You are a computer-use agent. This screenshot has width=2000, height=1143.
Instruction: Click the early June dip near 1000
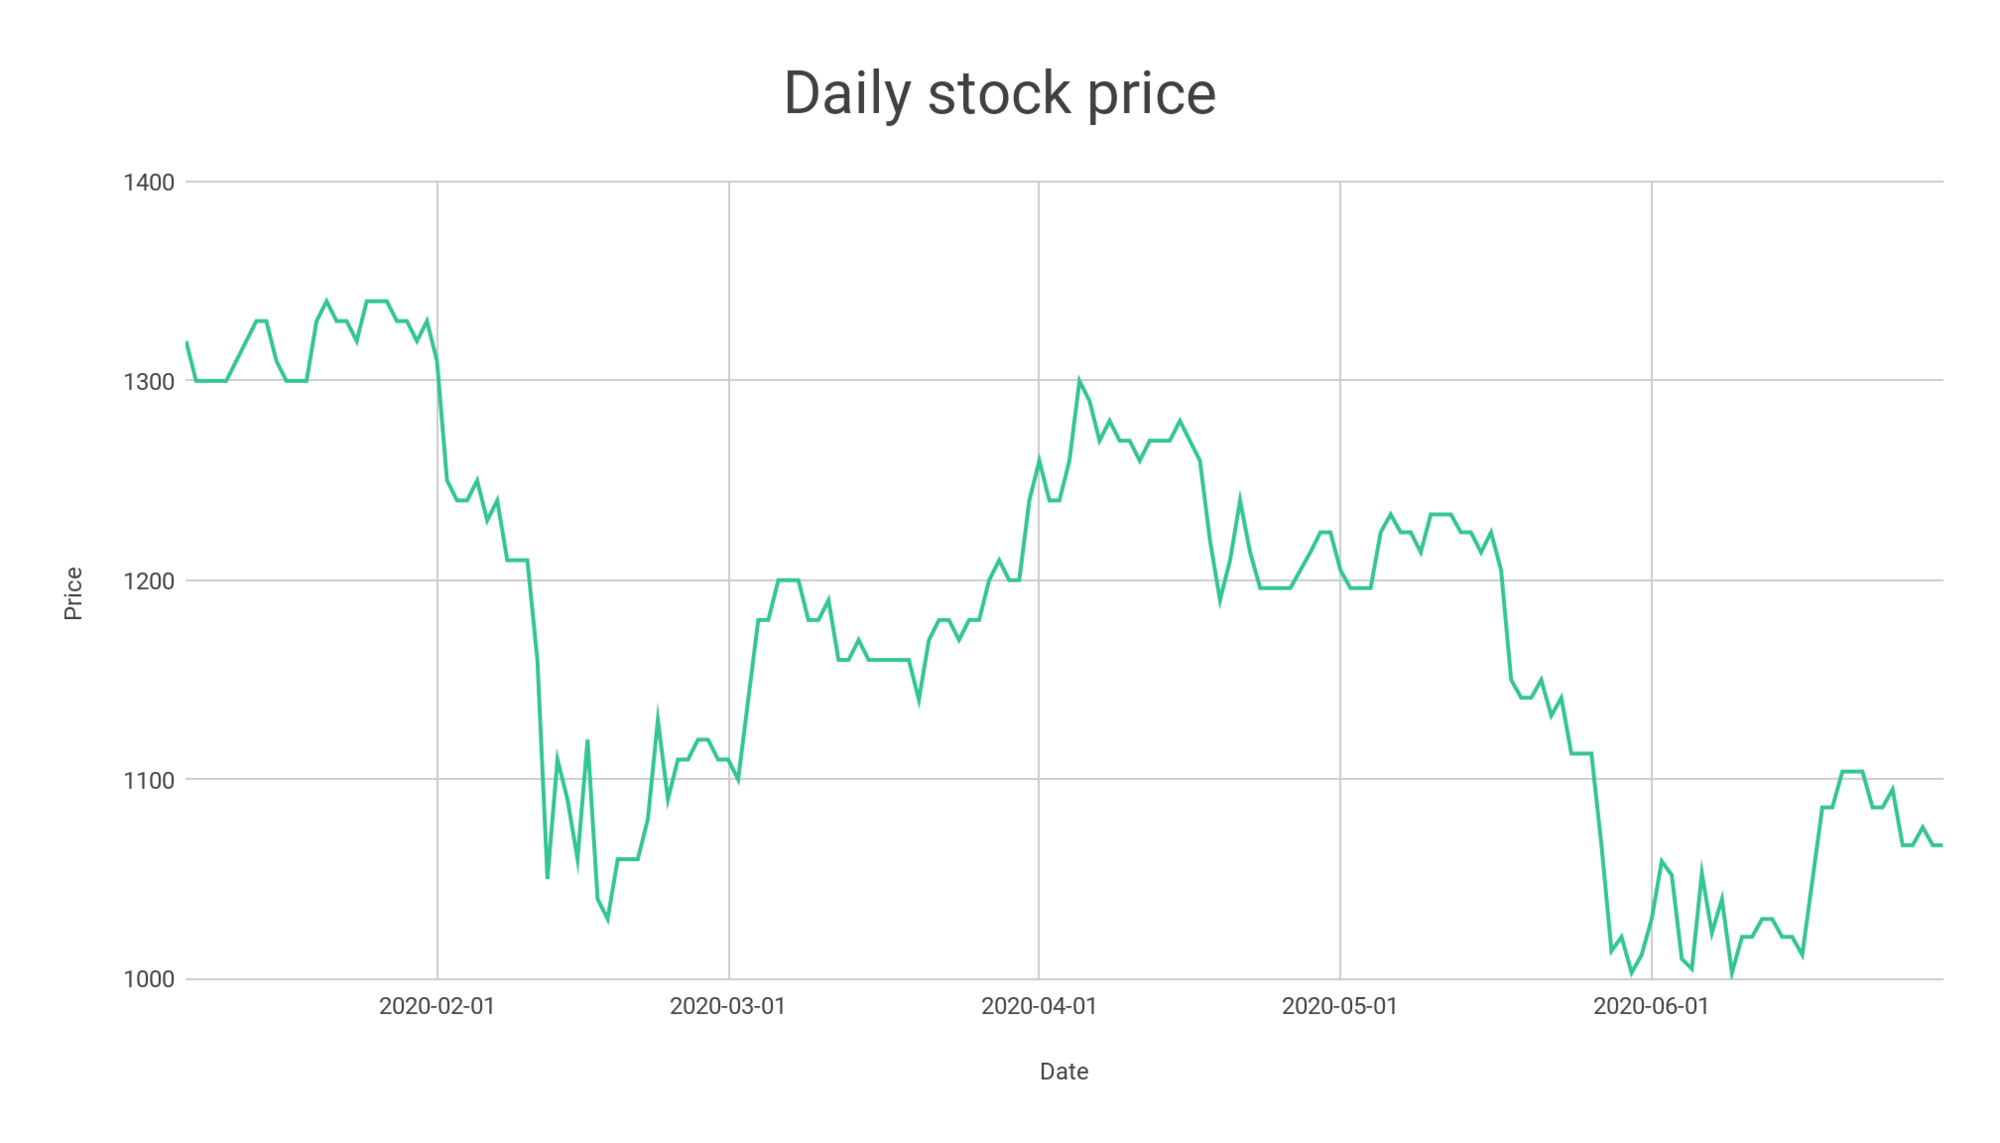tap(1732, 973)
